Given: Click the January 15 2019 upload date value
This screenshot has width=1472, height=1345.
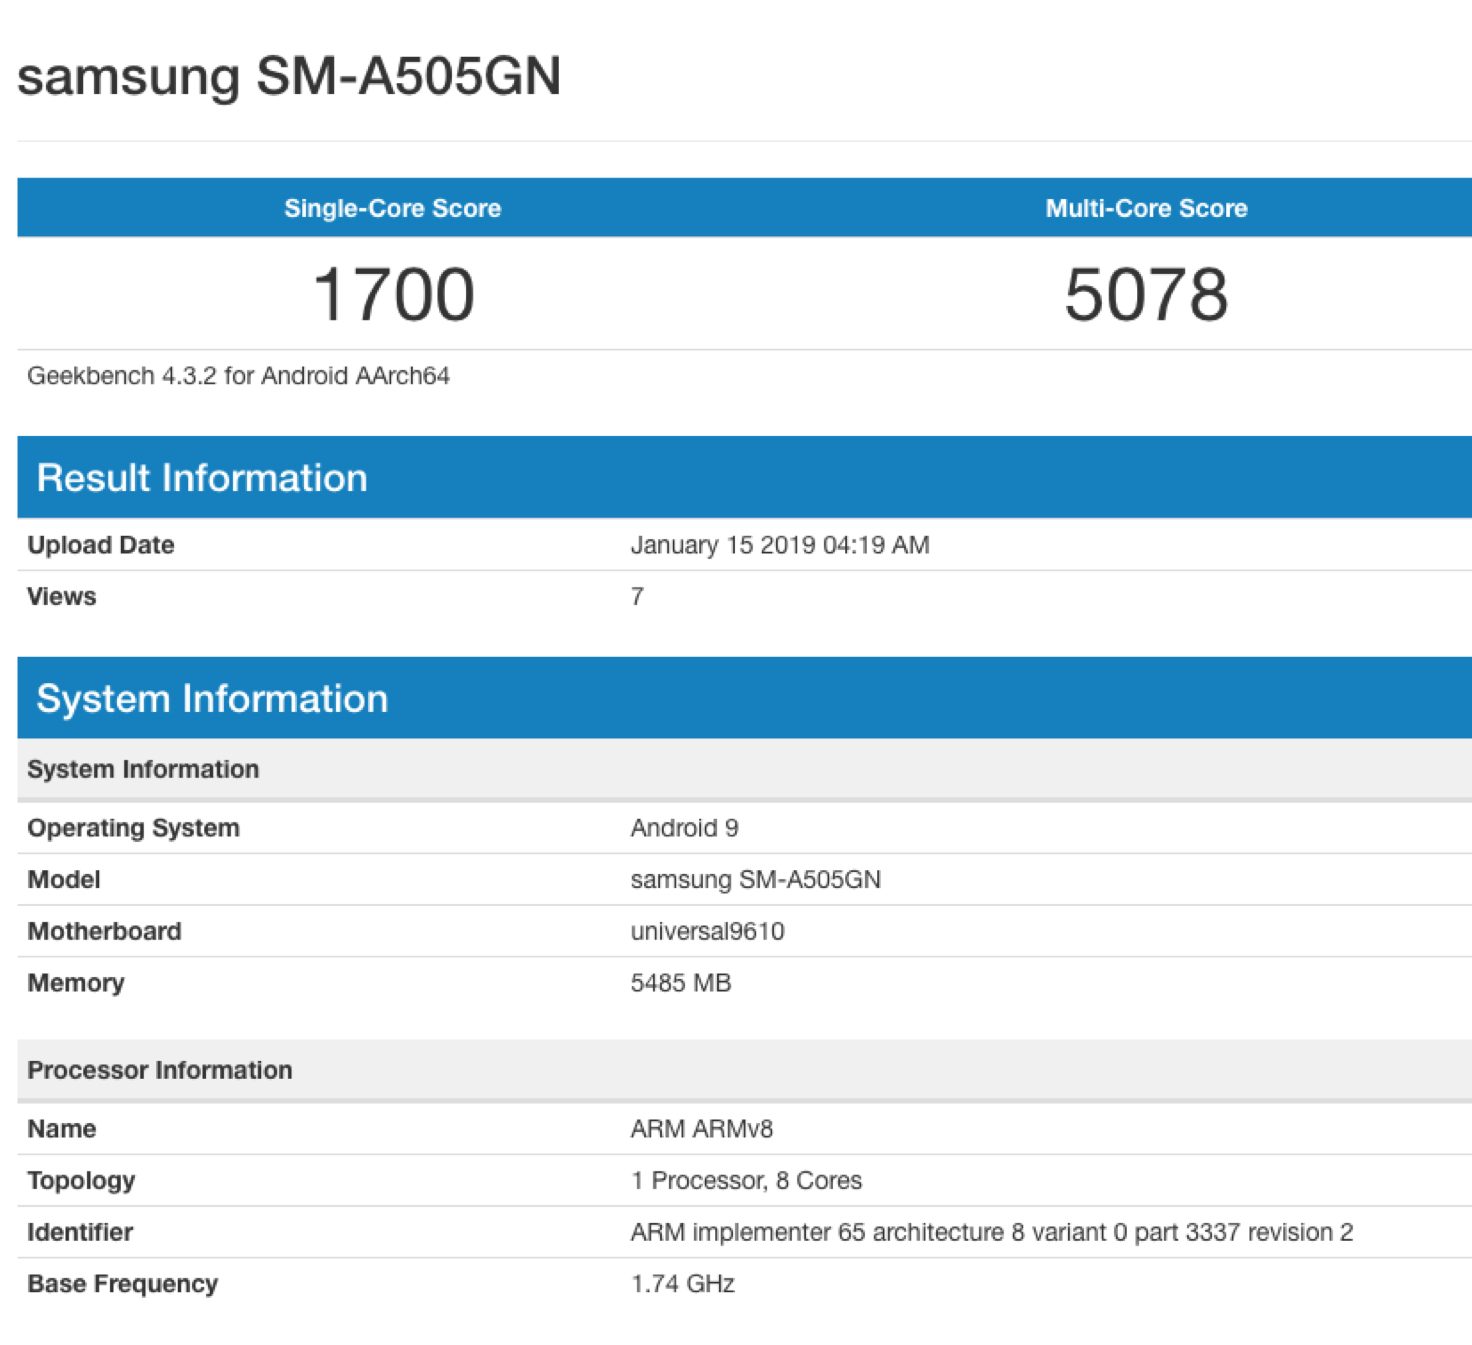Looking at the screenshot, I should coord(779,545).
